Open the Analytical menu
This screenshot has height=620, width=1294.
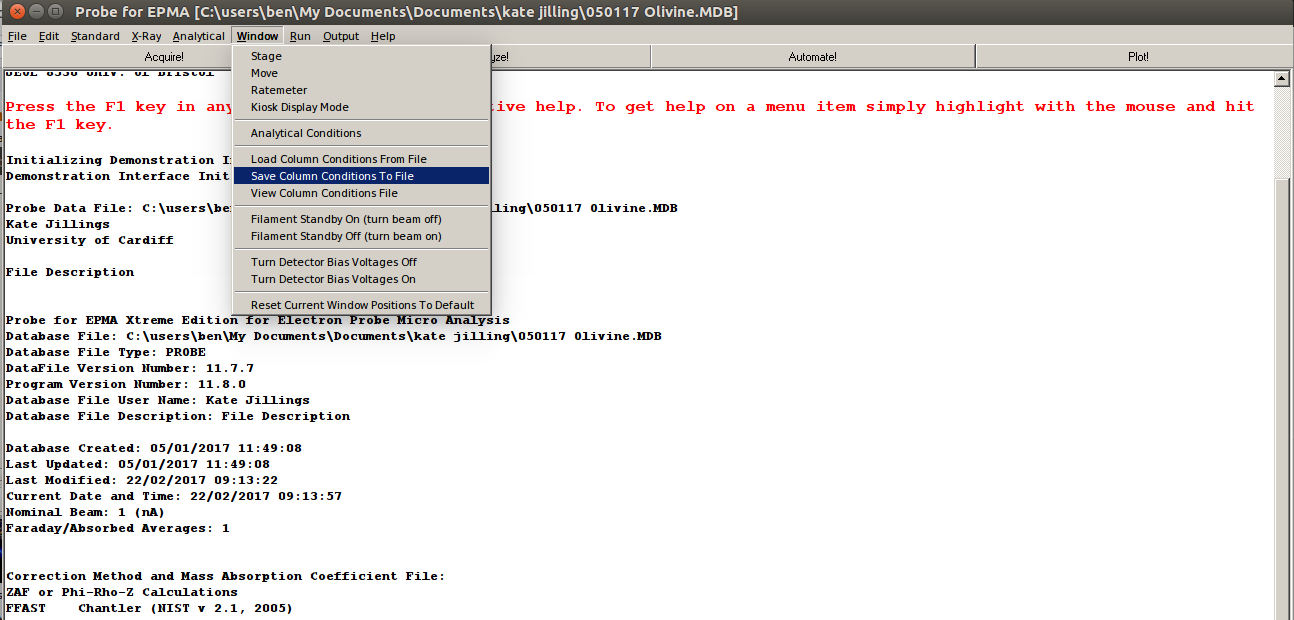click(198, 36)
